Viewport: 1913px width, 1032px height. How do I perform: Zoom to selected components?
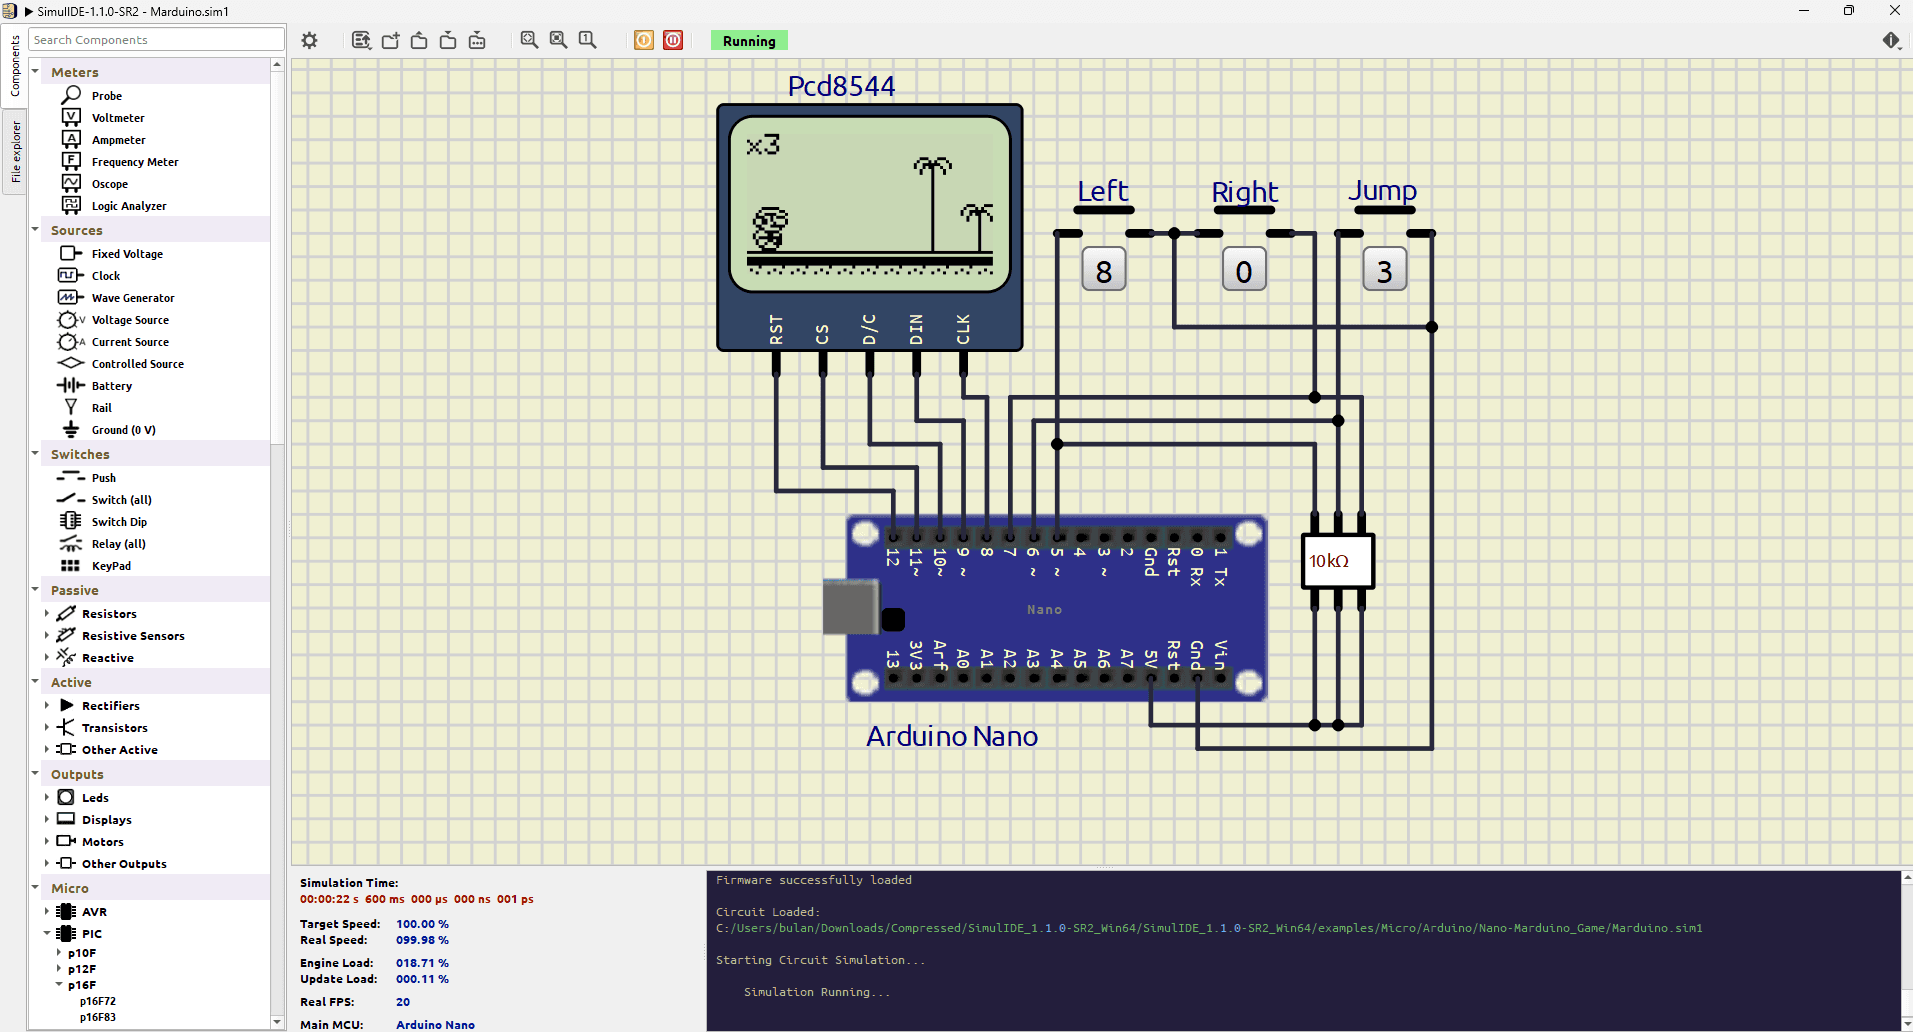[558, 40]
